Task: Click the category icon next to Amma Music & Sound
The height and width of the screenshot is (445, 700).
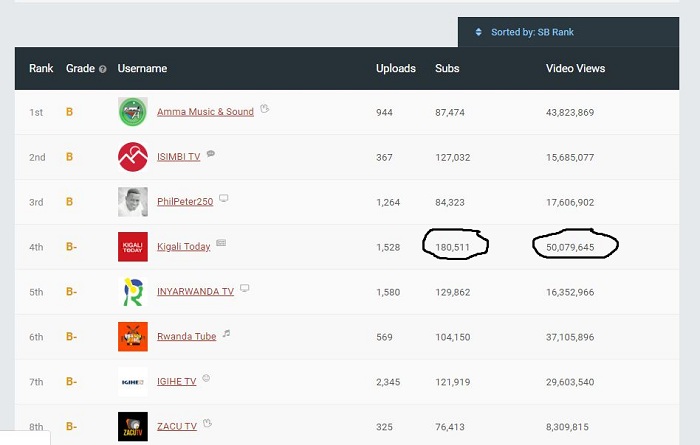Action: click(265, 108)
